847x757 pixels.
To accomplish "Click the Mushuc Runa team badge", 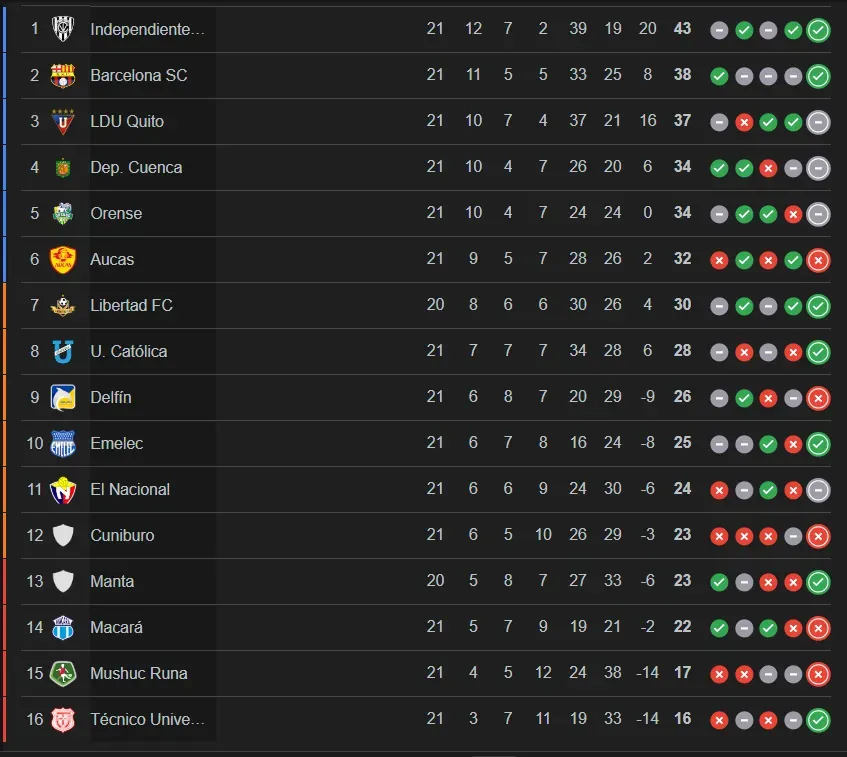I will coord(63,673).
